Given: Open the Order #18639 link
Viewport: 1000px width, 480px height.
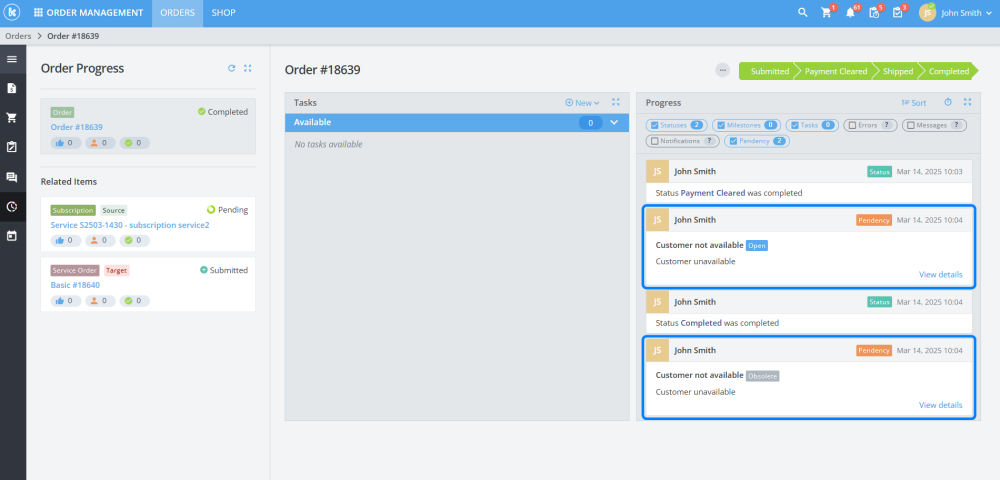Looking at the screenshot, I should 77,127.
